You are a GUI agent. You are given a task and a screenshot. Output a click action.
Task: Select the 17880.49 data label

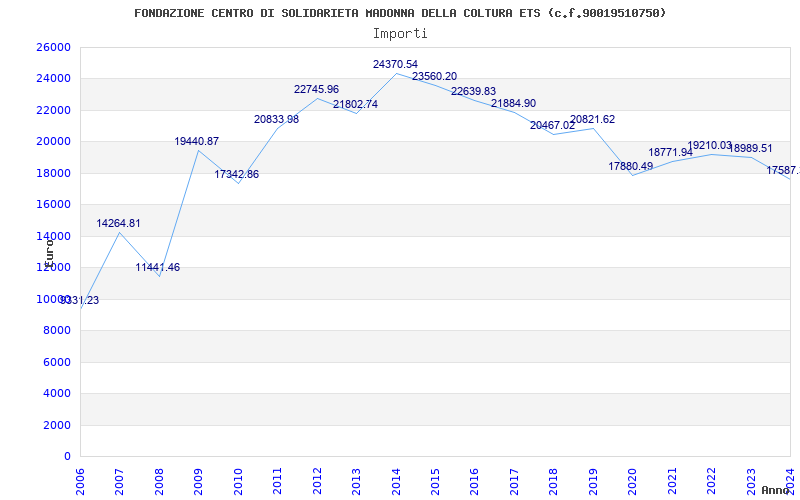(631, 166)
